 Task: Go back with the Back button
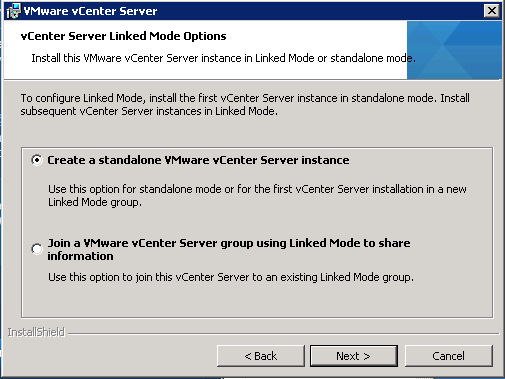tap(261, 356)
